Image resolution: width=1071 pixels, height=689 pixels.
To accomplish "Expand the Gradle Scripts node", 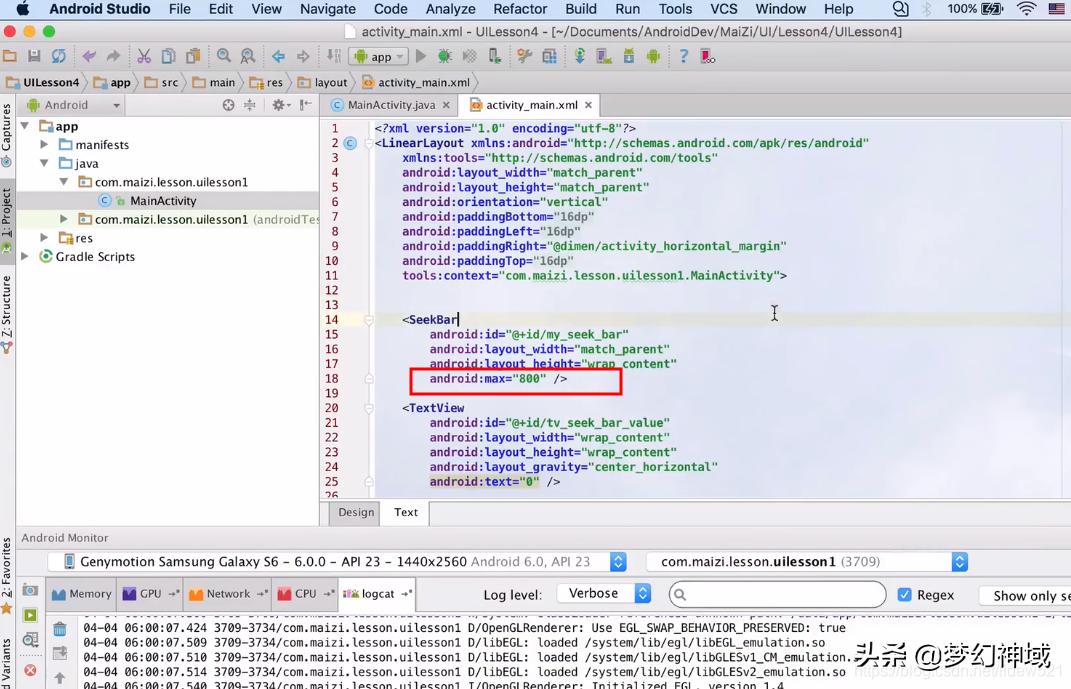I will (26, 257).
